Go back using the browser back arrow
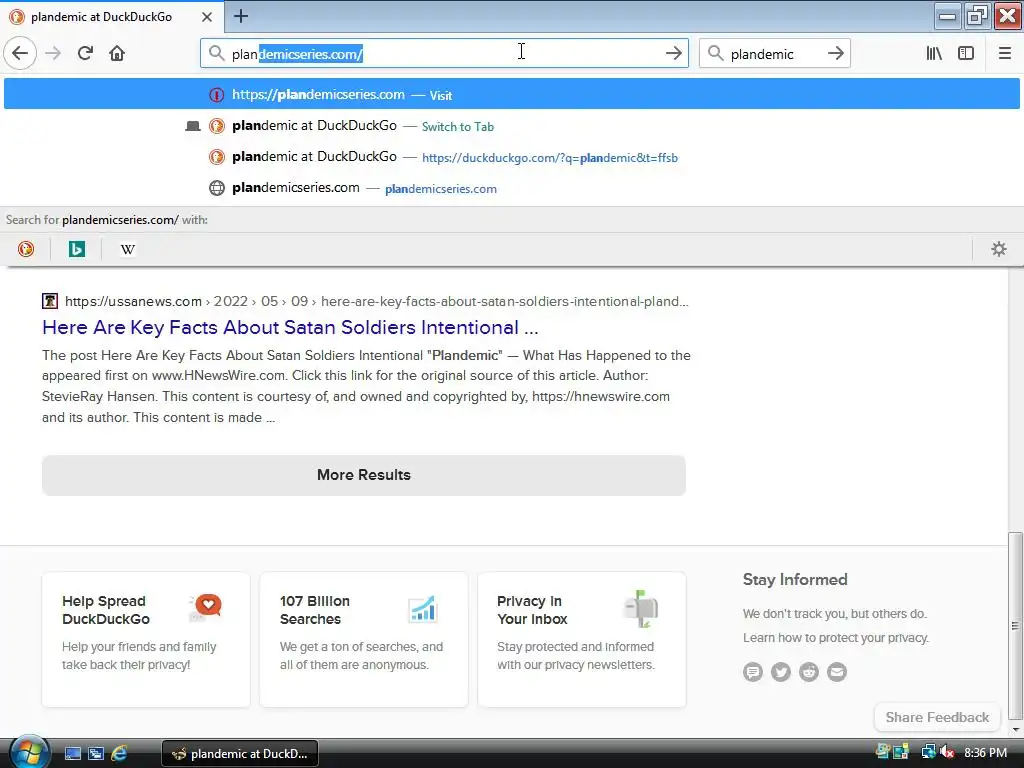 click(x=20, y=53)
